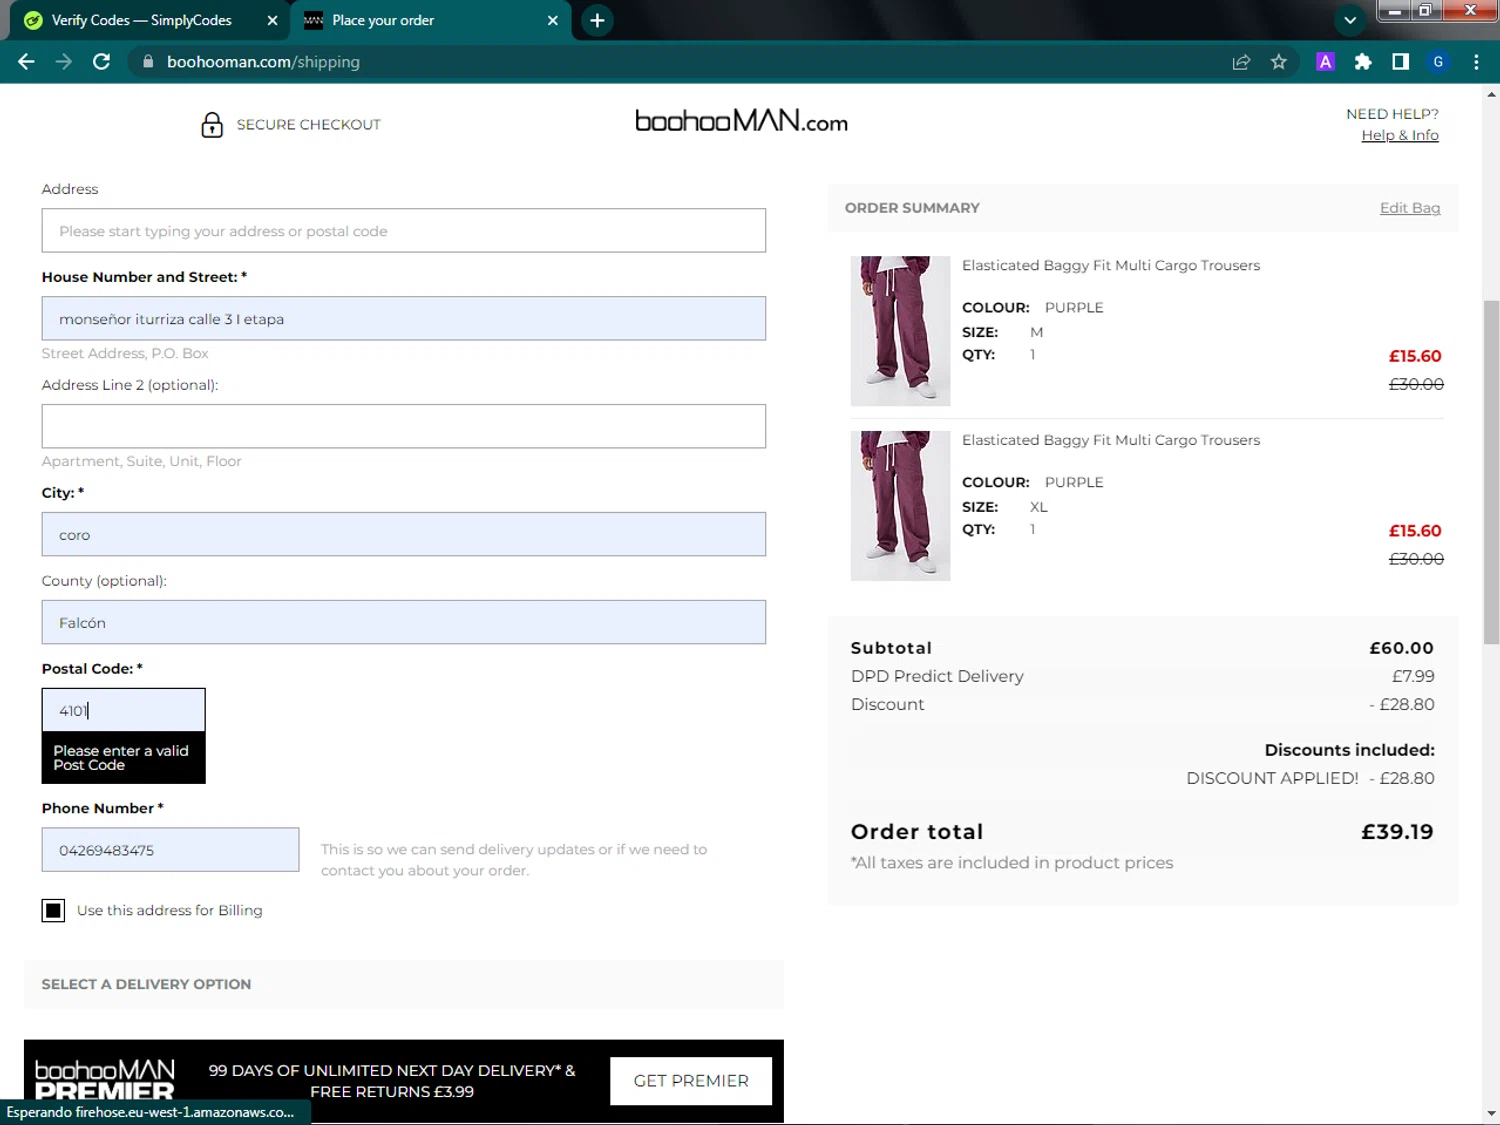Click the browser address bar URL
1500x1125 pixels.
(x=263, y=62)
